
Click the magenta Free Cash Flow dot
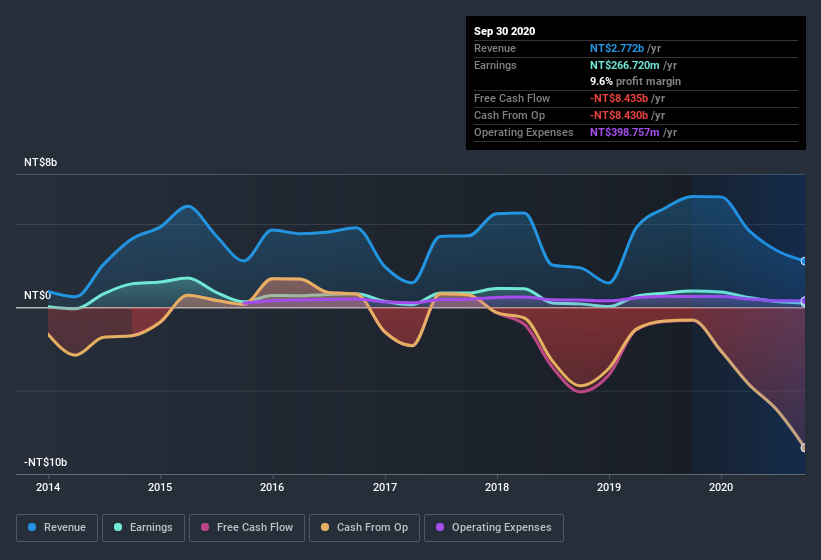(x=205, y=527)
